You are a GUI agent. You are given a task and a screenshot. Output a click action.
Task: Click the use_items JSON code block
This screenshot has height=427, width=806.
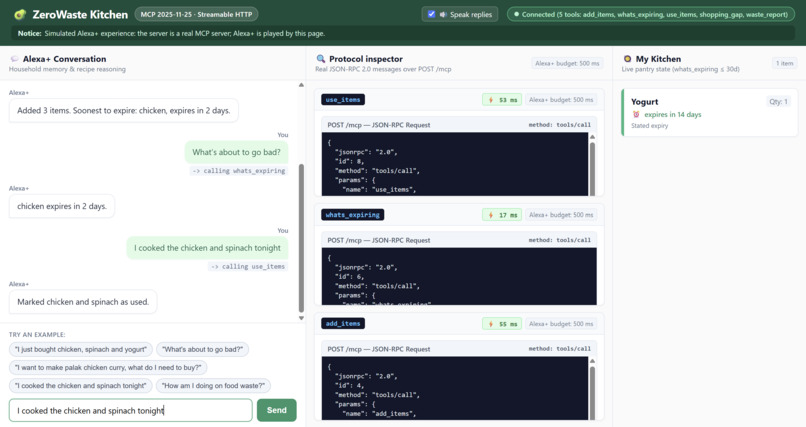455,164
